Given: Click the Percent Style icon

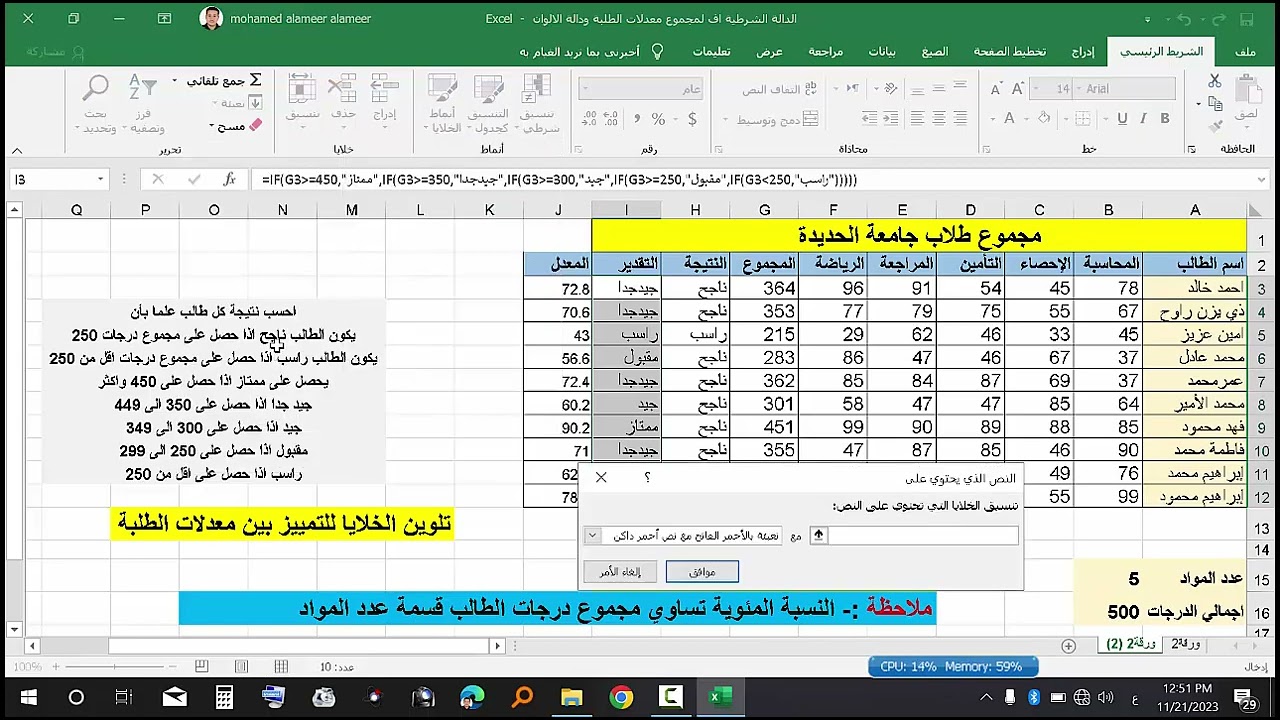Looking at the screenshot, I should 658,119.
